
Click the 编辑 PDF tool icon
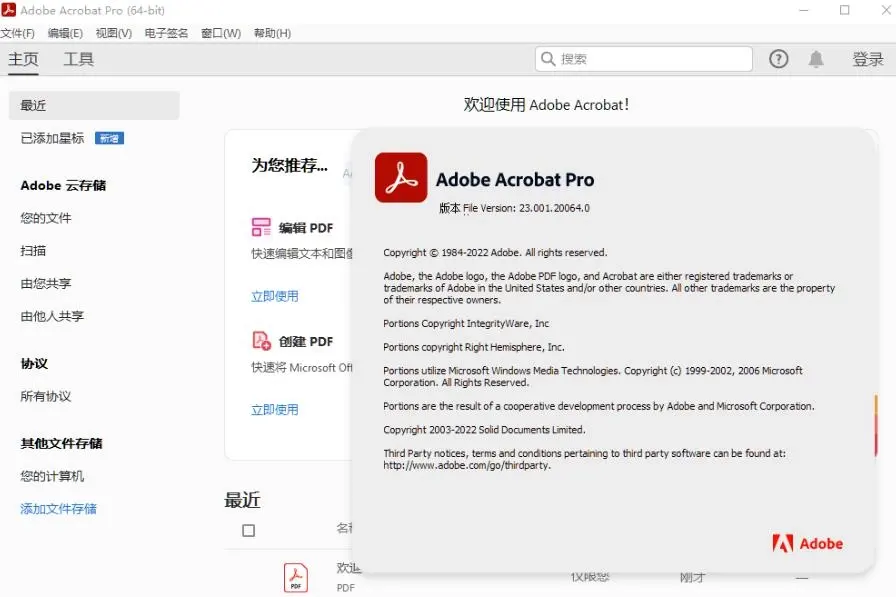tap(261, 227)
